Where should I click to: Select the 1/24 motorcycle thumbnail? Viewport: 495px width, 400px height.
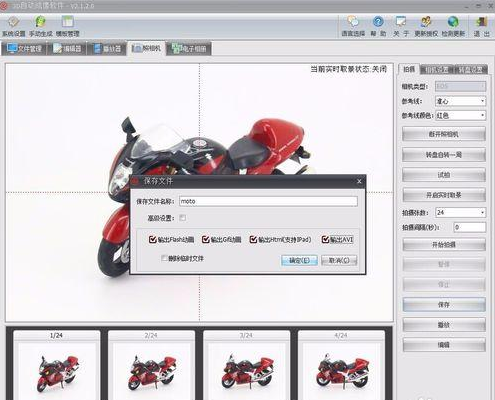(57, 365)
